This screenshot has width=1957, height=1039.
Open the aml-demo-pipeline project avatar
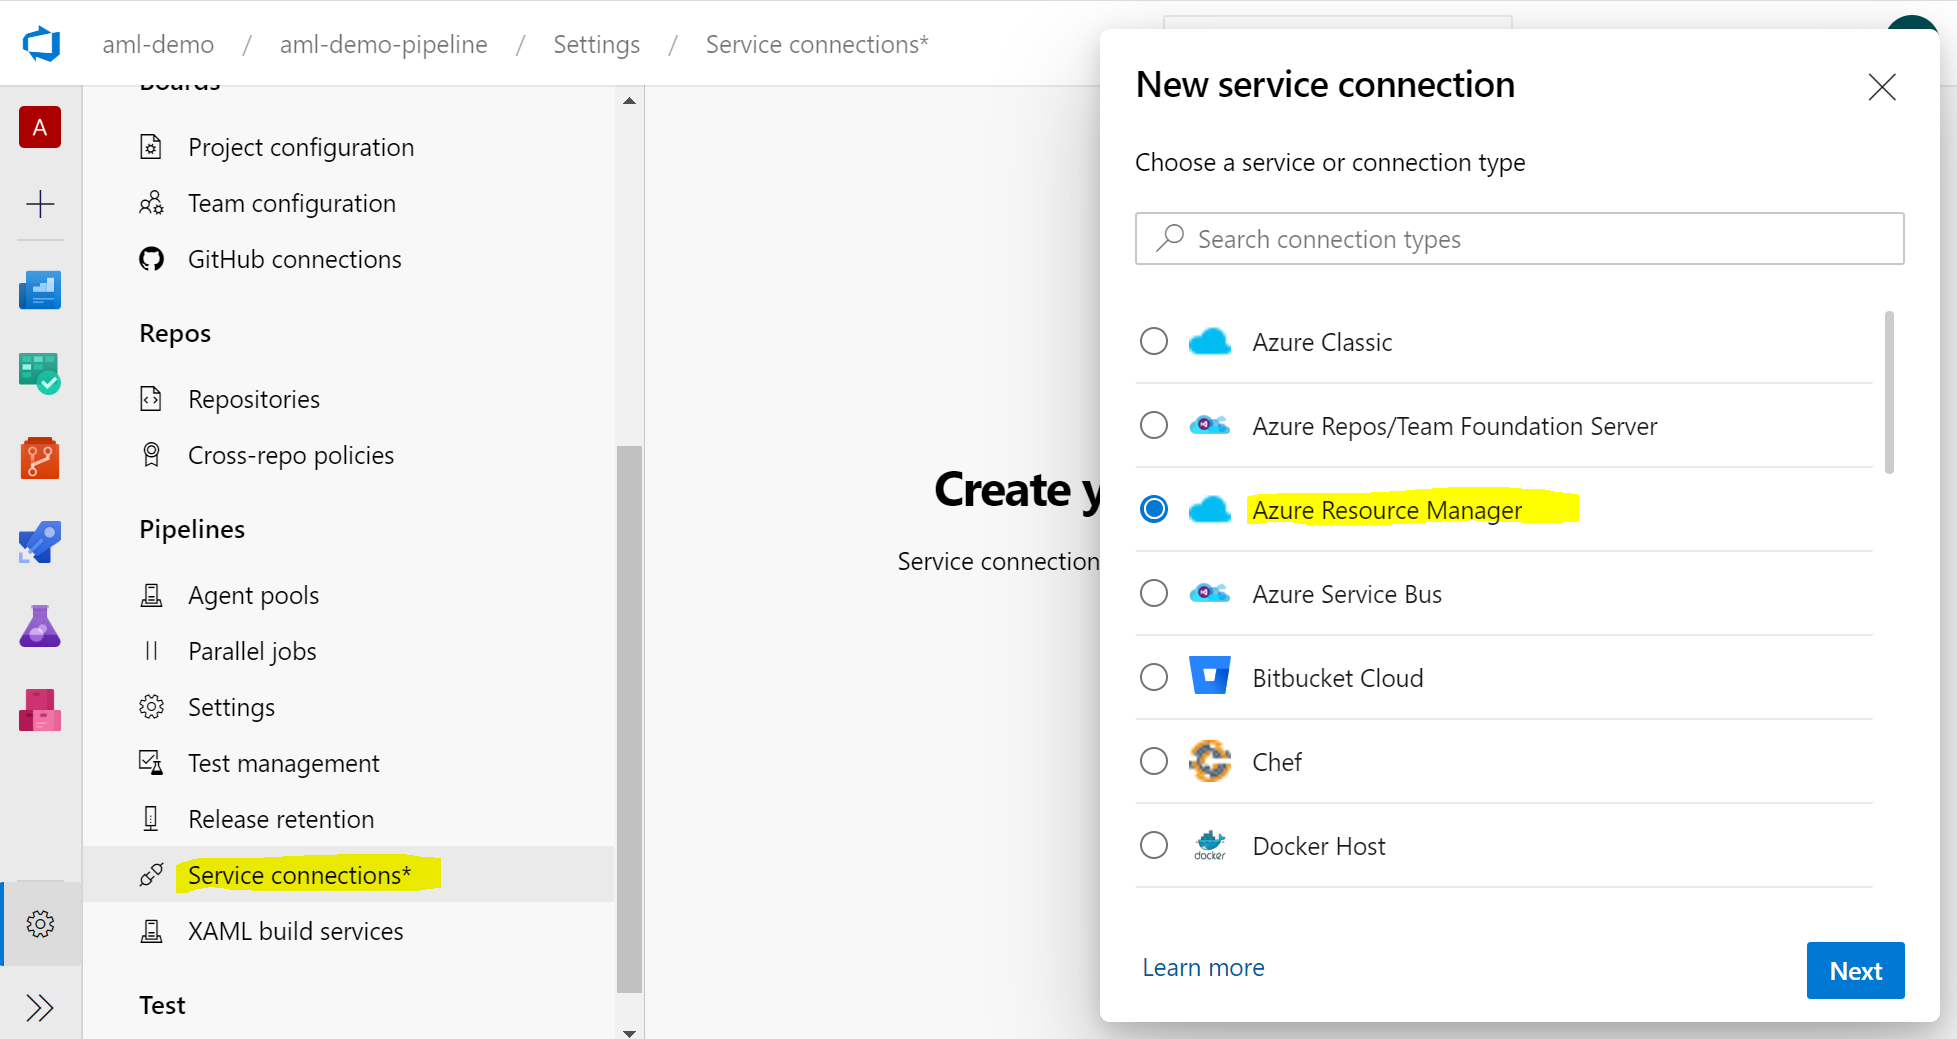pyautogui.click(x=40, y=128)
